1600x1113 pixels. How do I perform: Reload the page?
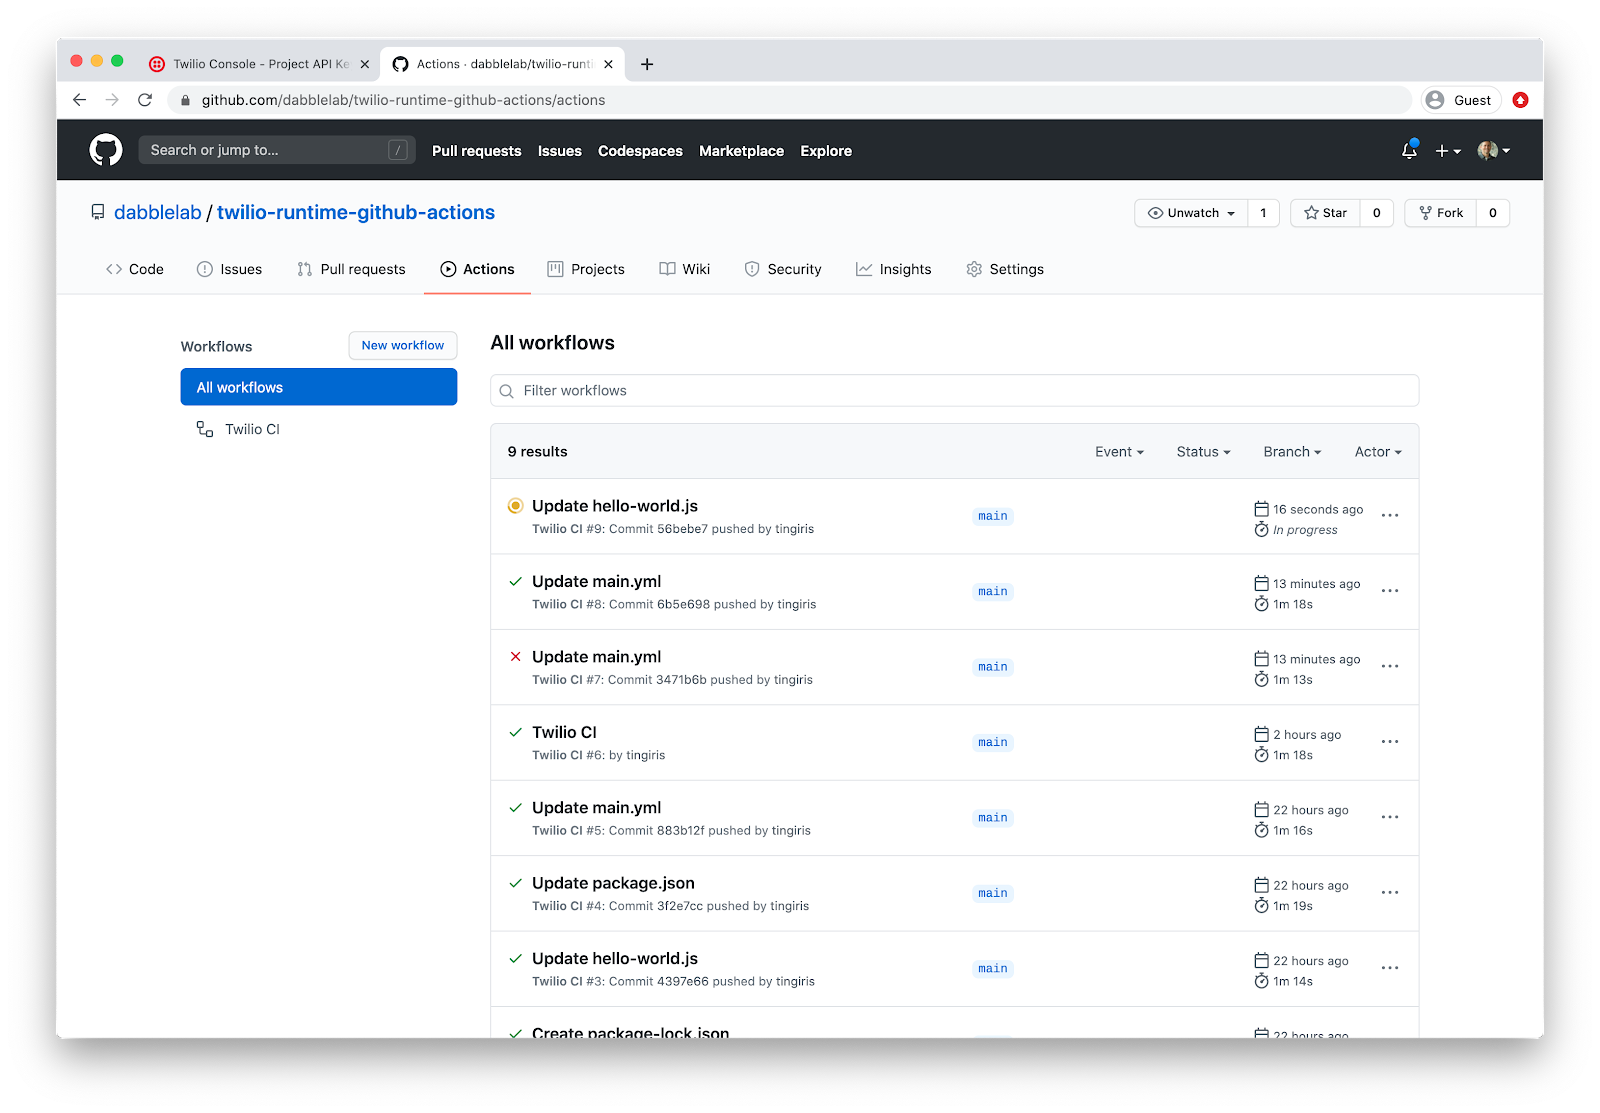[x=145, y=100]
